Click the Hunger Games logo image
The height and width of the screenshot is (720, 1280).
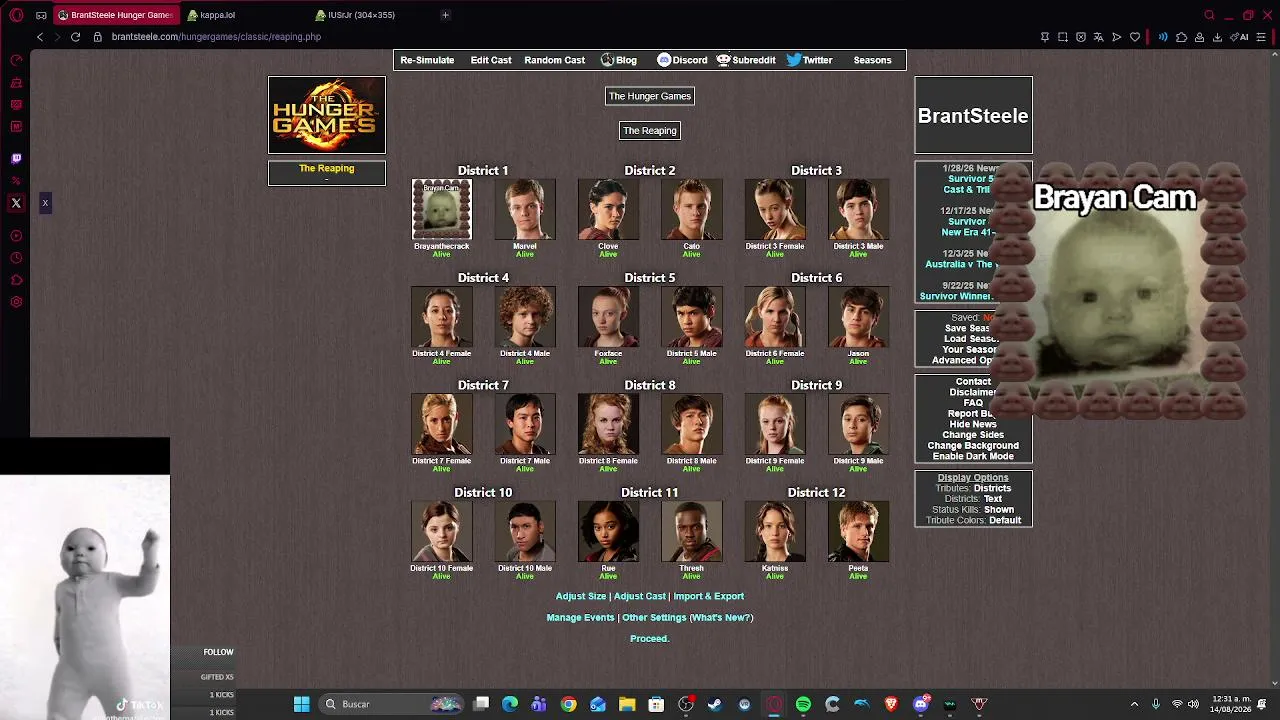[327, 116]
